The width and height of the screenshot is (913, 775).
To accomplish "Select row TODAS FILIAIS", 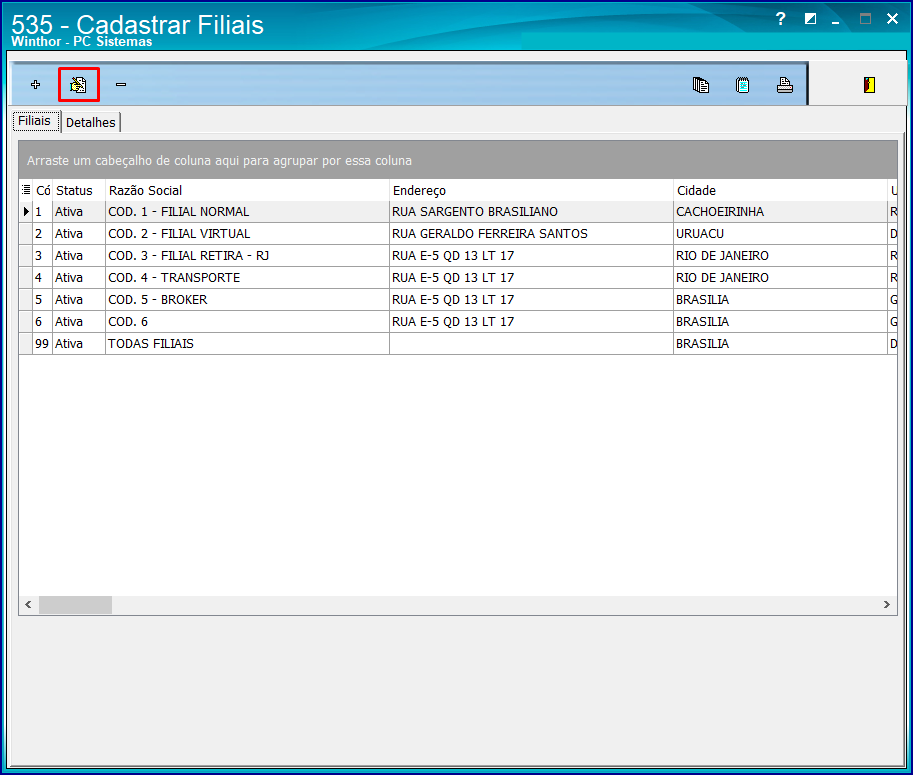I will [x=458, y=344].
